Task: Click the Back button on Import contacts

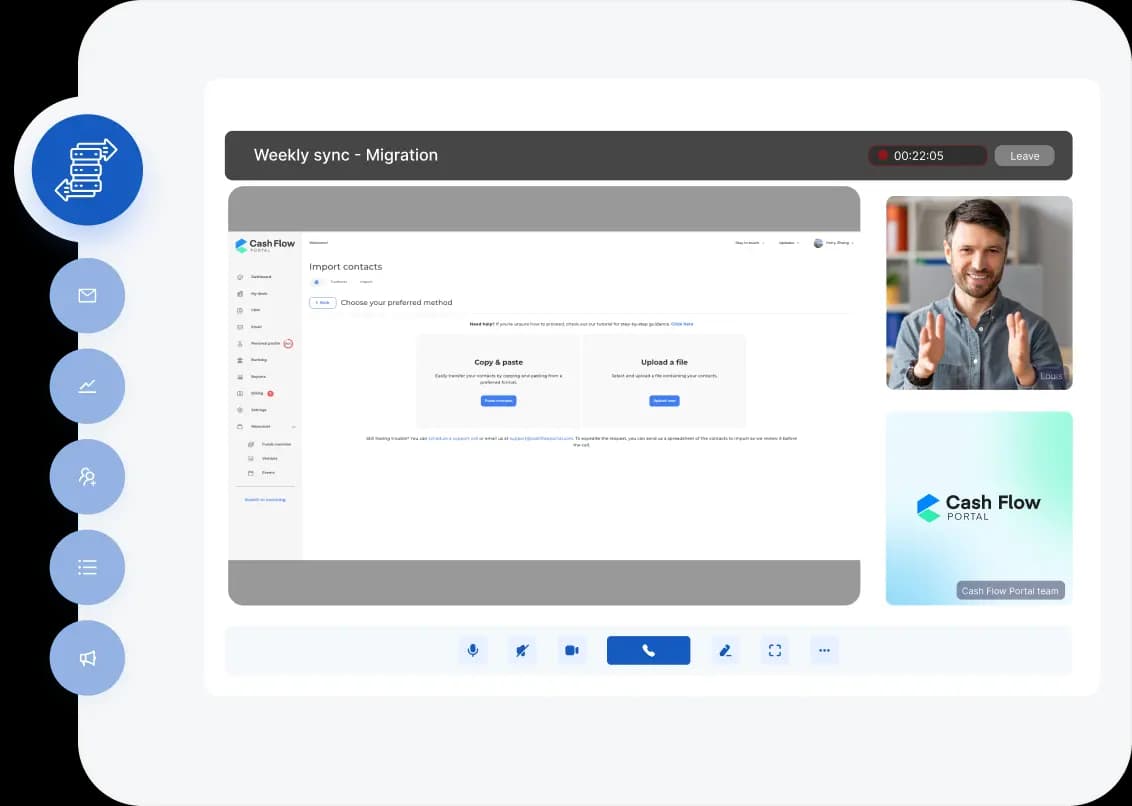Action: 322,302
